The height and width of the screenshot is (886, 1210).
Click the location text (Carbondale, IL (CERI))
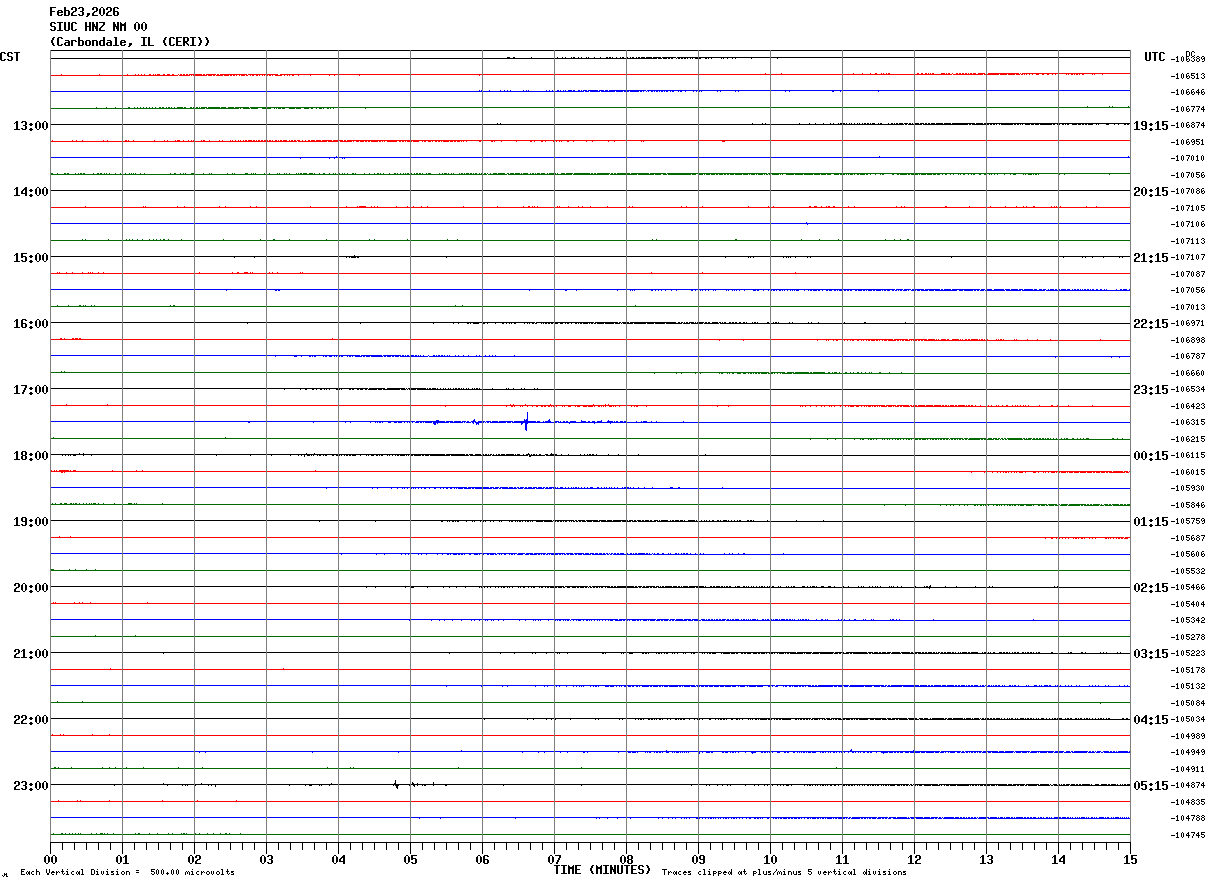coord(130,42)
